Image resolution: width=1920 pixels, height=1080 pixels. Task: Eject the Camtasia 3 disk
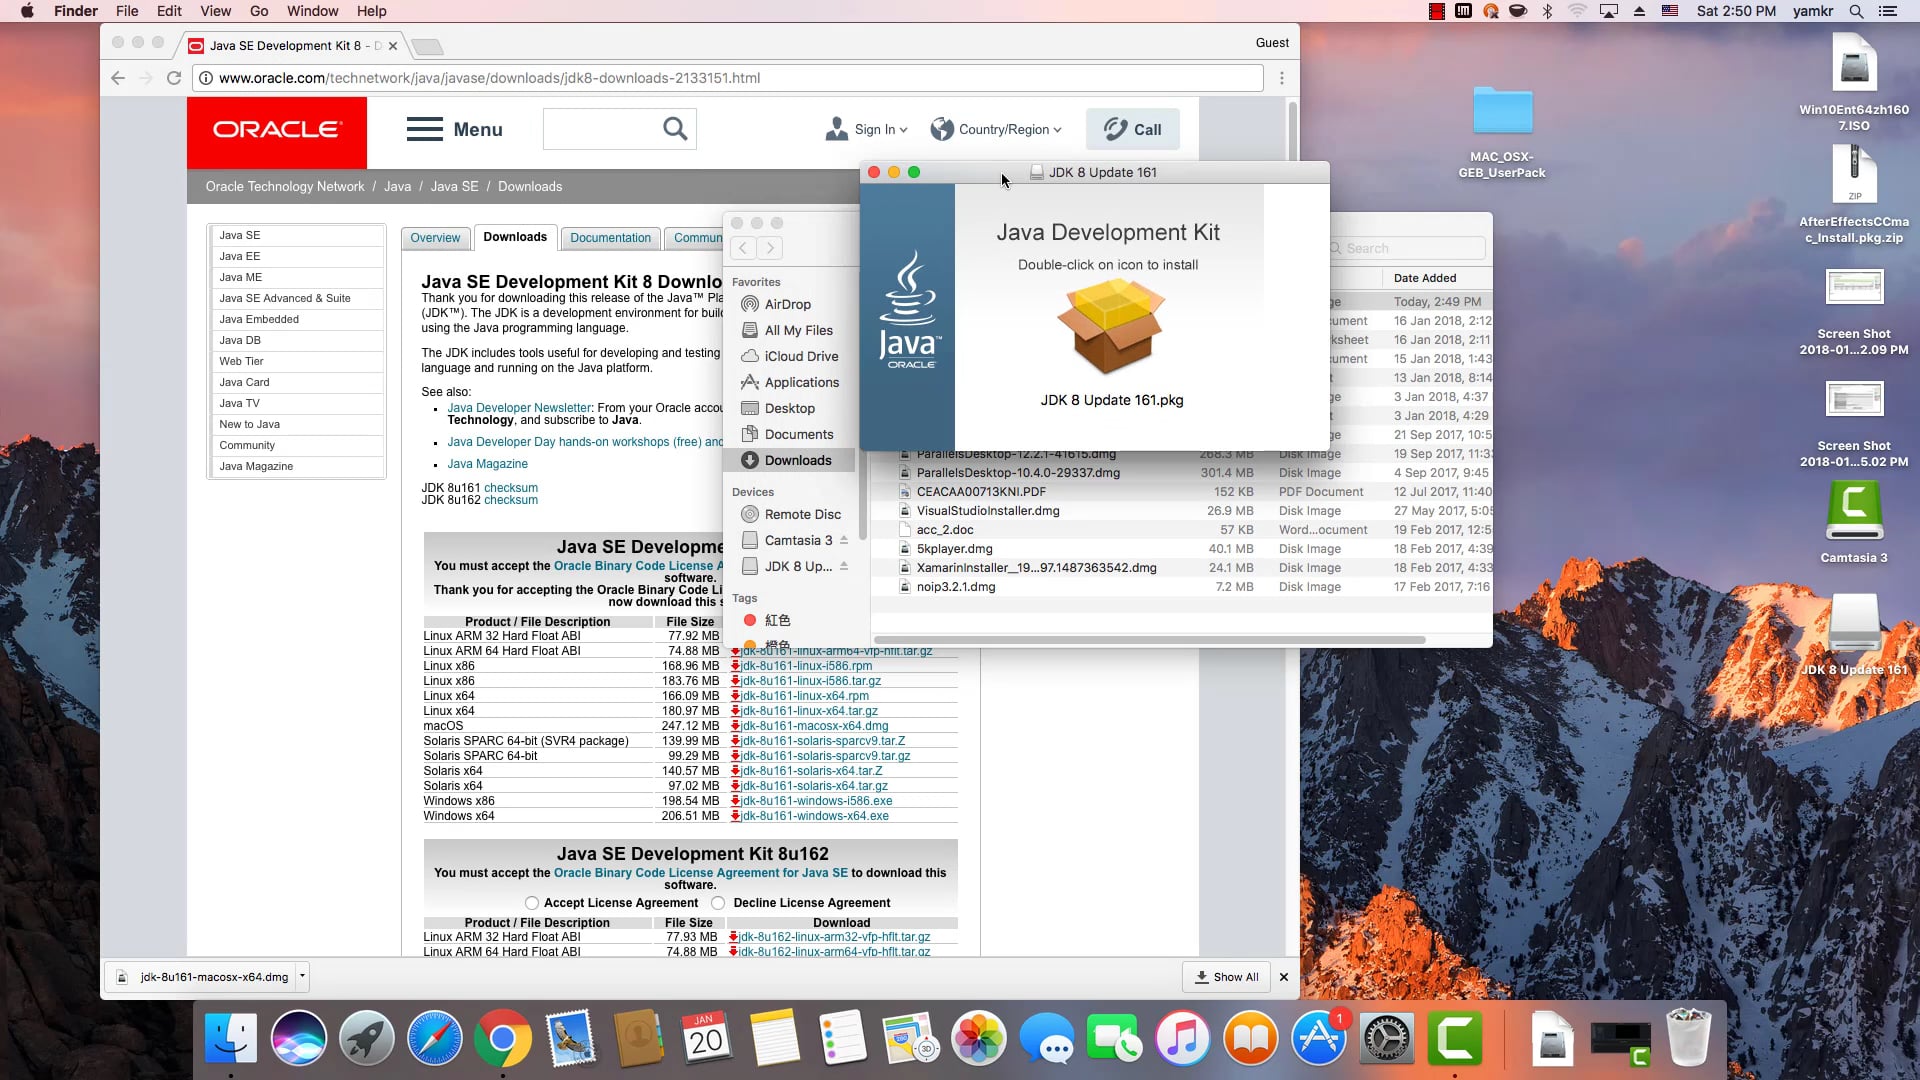[x=844, y=540]
